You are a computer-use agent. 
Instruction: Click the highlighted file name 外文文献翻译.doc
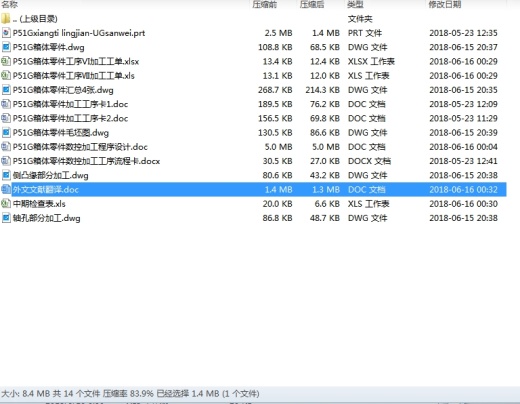point(46,190)
